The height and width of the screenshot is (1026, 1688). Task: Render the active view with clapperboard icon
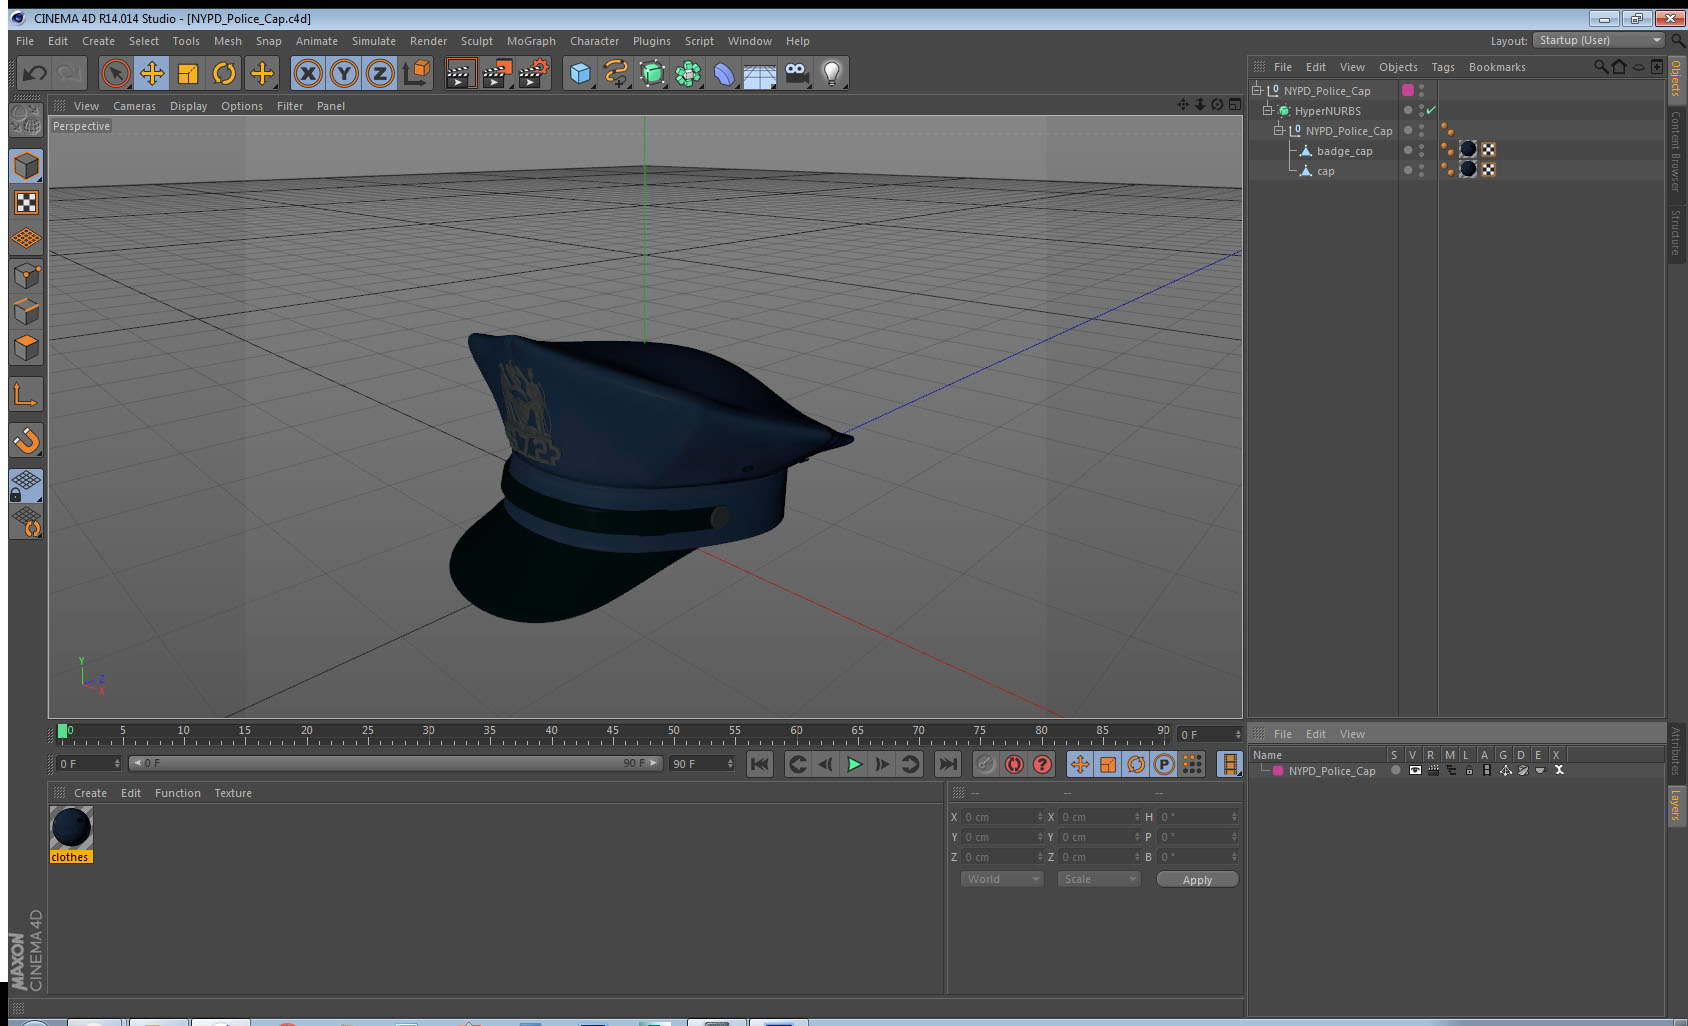coord(460,73)
